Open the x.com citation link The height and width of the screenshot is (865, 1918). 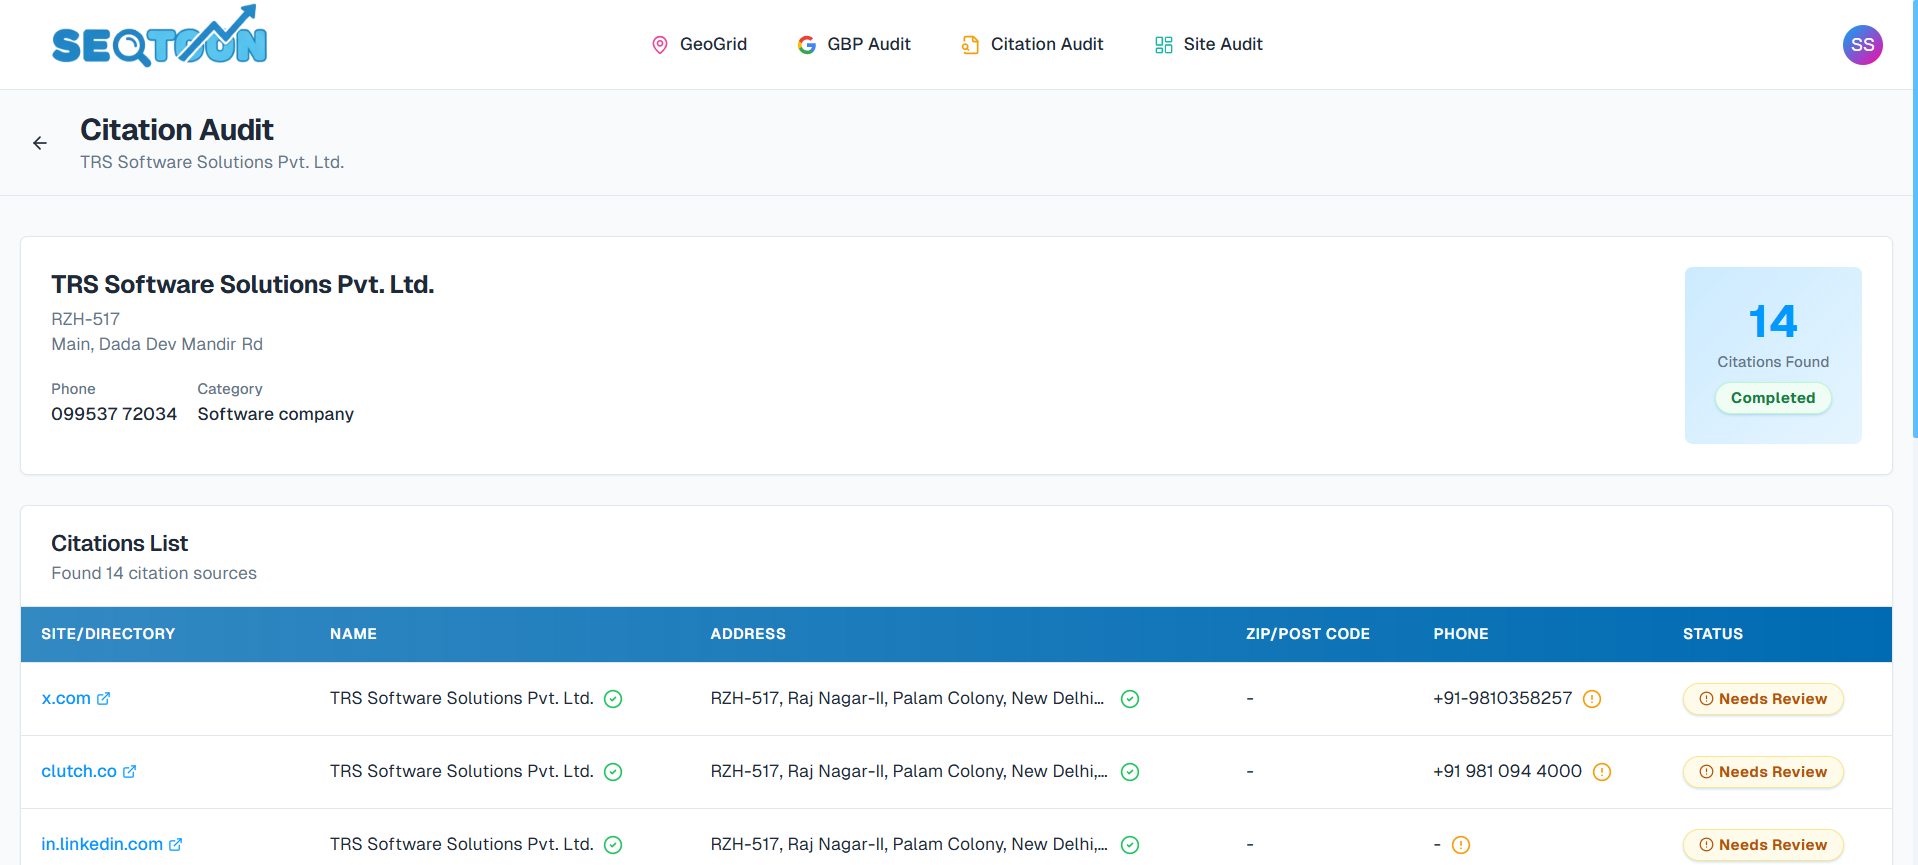66,698
